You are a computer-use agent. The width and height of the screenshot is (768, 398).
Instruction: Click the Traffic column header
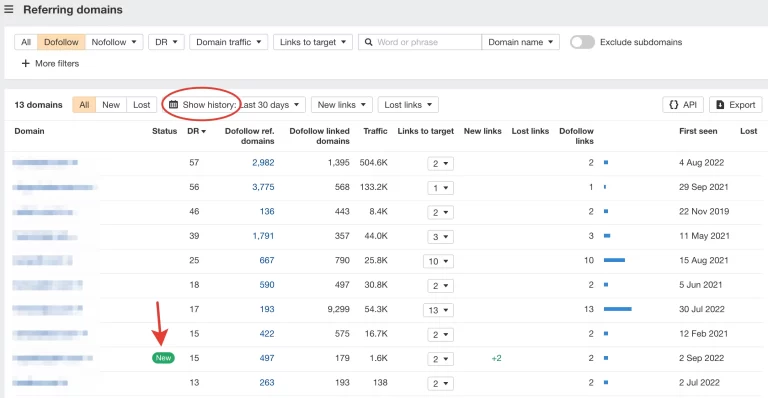(375, 131)
